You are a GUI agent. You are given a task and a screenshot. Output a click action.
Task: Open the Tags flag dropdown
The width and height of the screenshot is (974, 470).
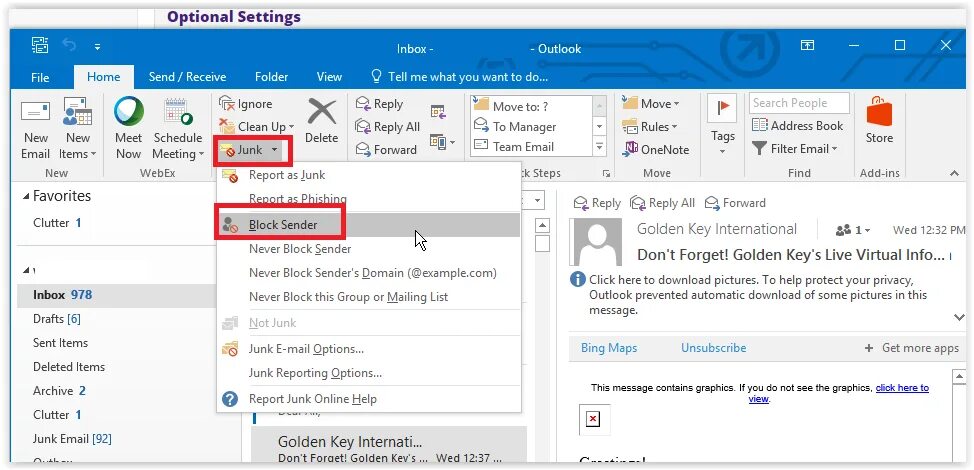pos(722,127)
